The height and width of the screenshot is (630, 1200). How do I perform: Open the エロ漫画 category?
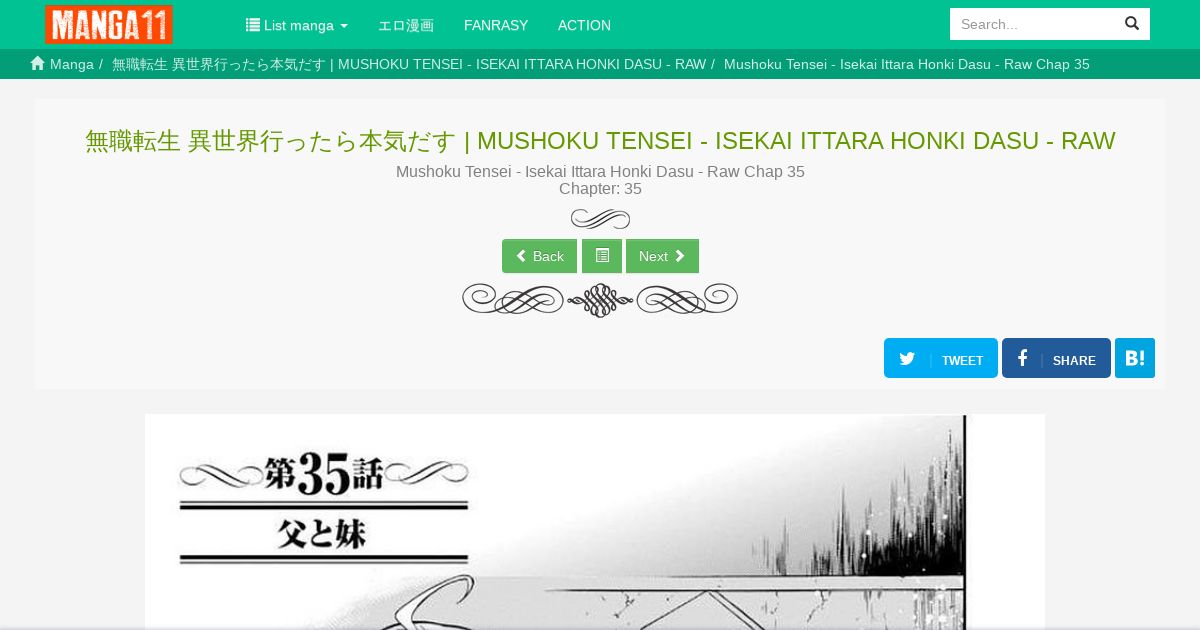tap(406, 25)
